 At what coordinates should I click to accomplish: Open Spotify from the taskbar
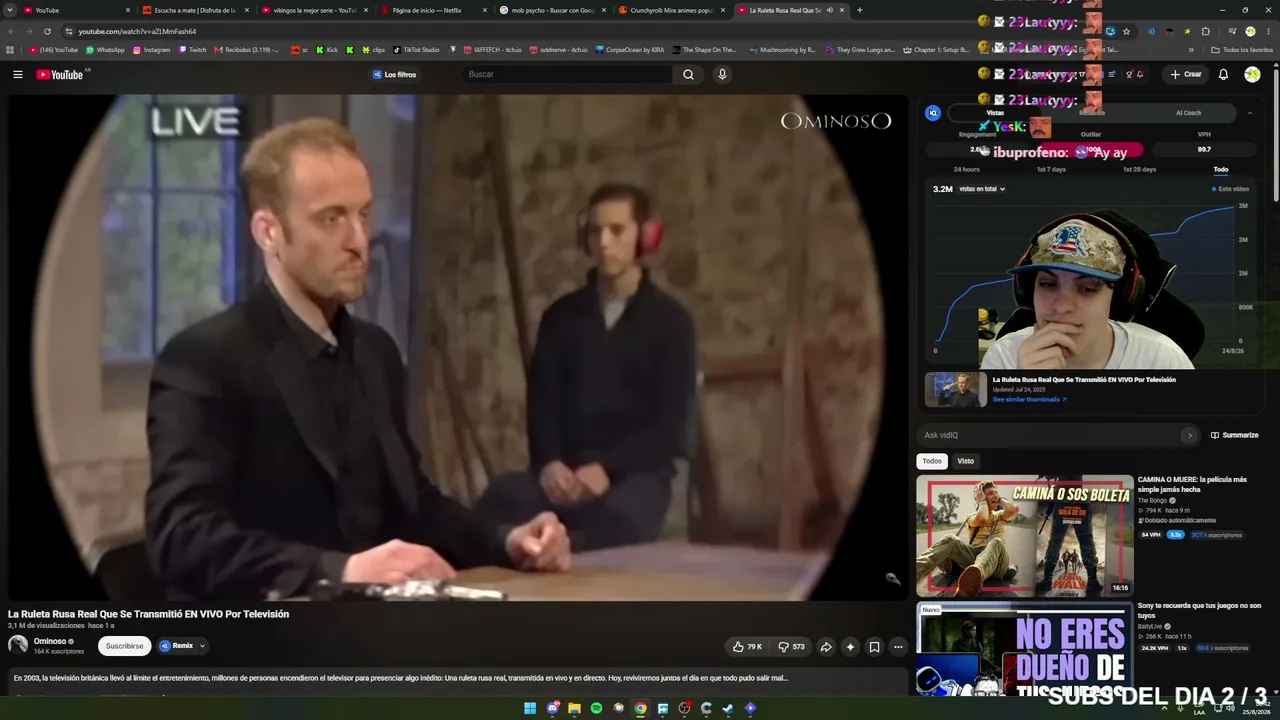(x=596, y=708)
